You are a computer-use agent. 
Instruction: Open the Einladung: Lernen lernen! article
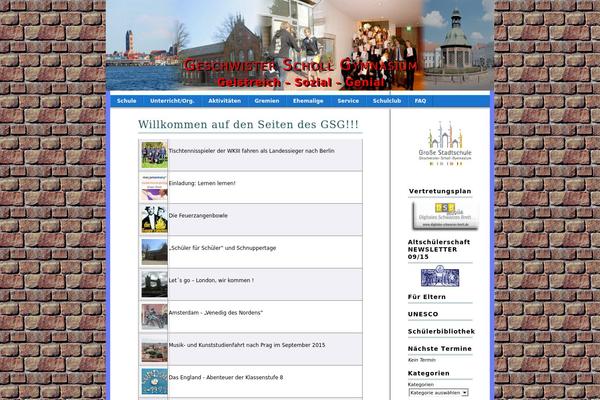[202, 183]
